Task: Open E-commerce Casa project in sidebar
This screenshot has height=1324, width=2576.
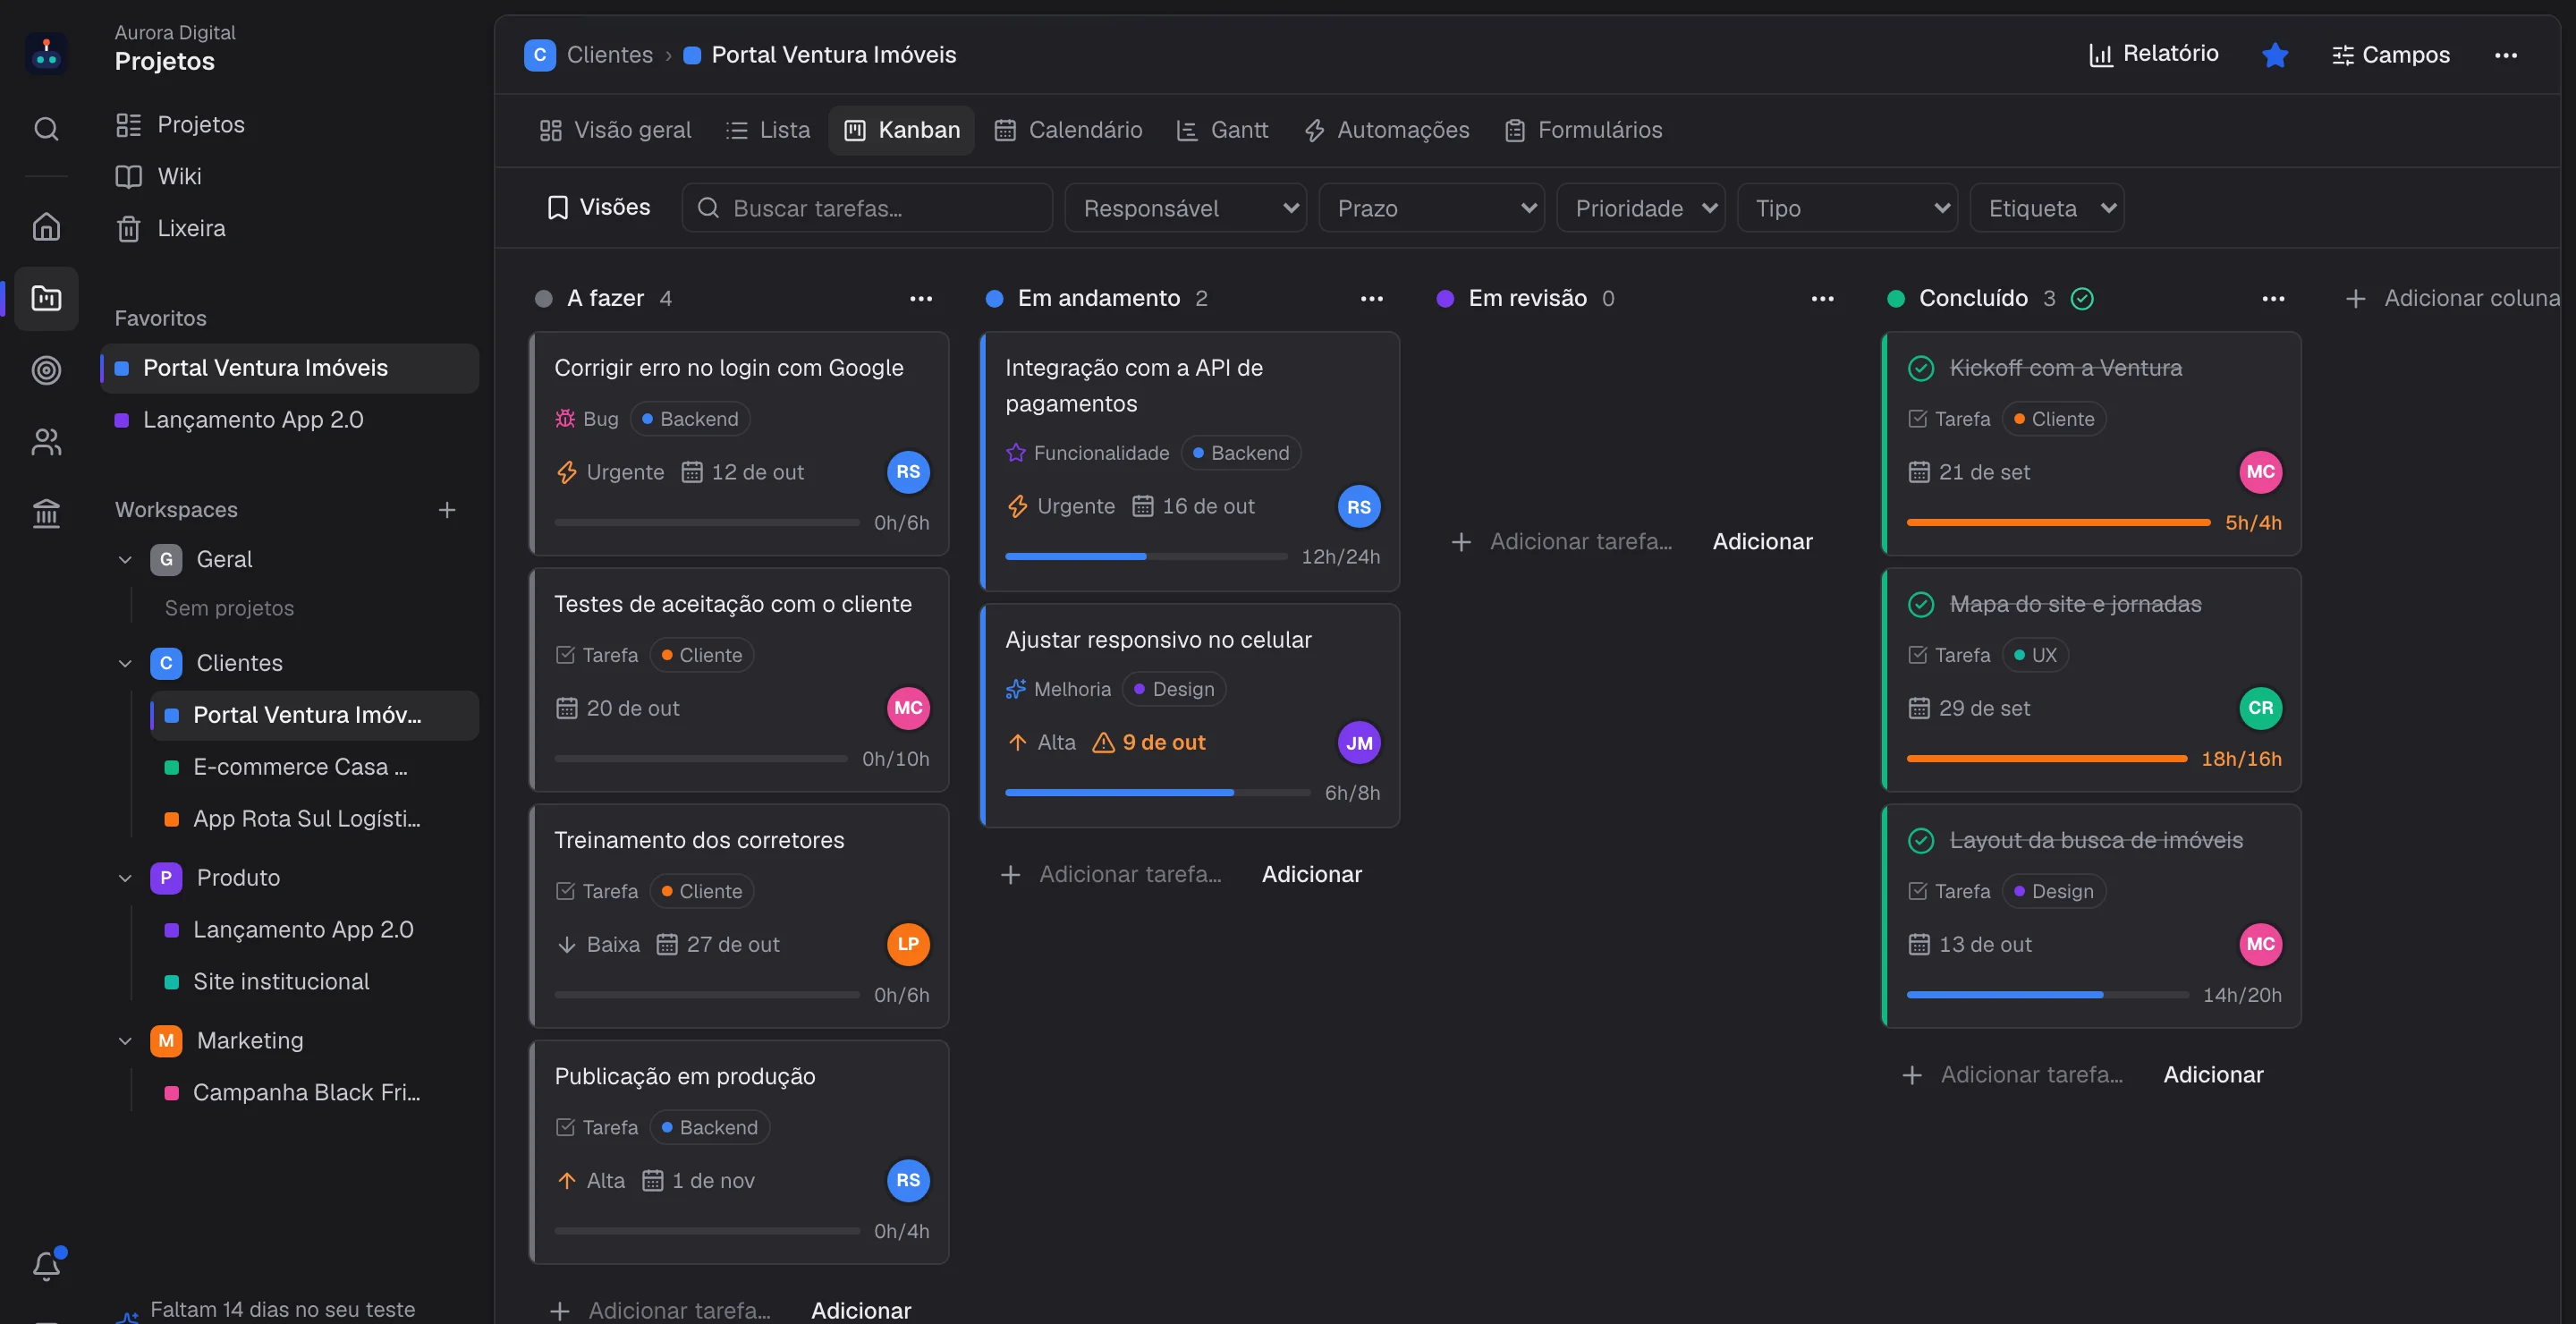Action: tap(314, 767)
